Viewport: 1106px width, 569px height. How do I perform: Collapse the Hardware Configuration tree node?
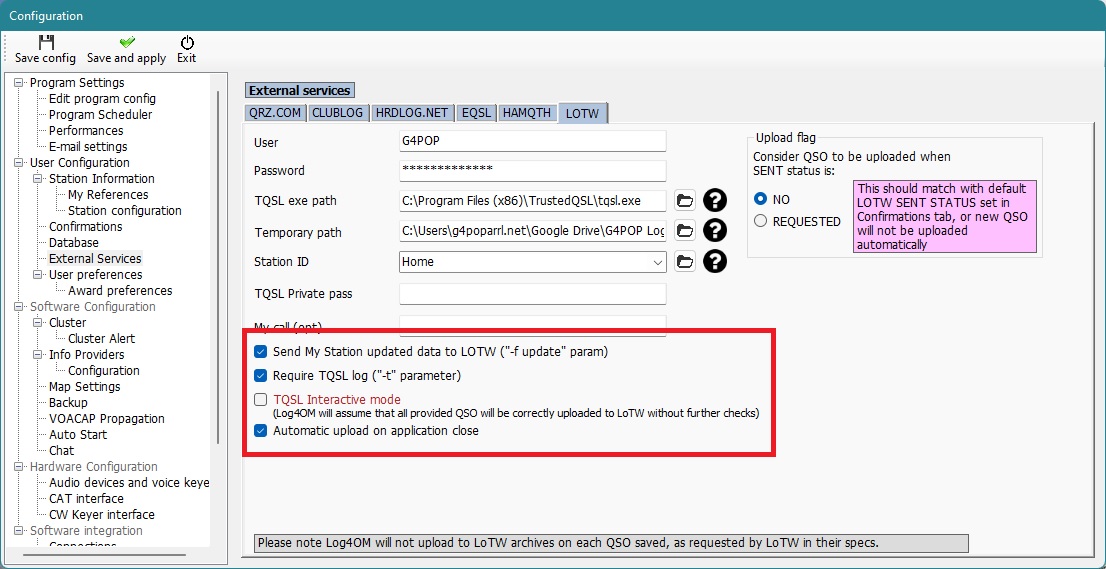coord(19,467)
